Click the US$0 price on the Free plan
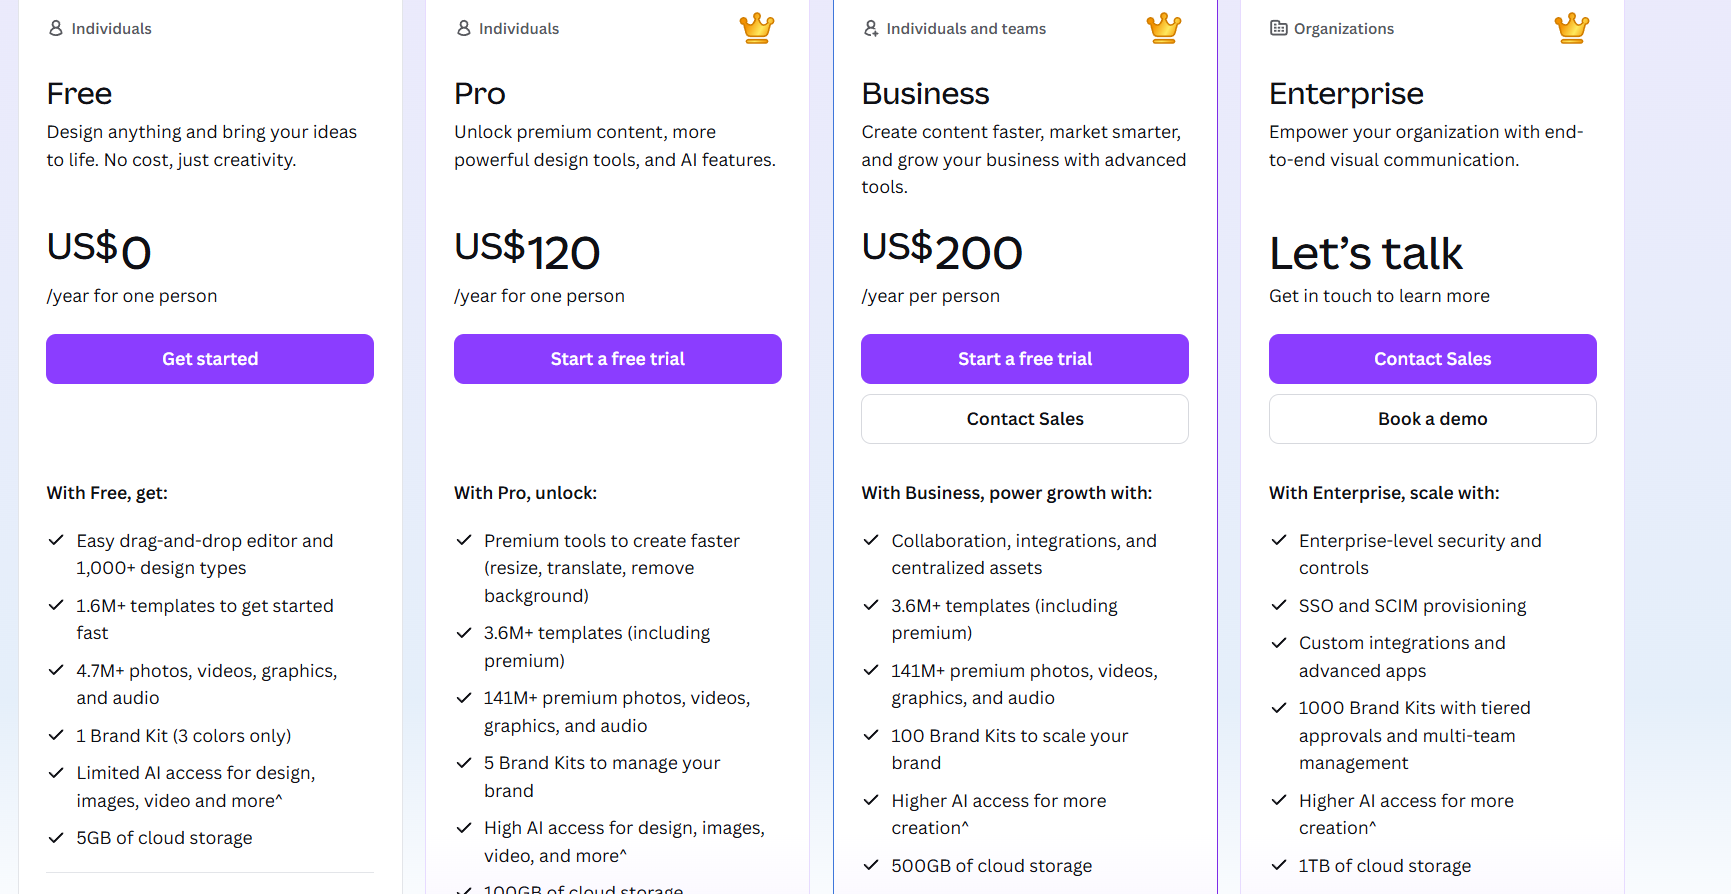Viewport: 1731px width, 894px height. tap(98, 250)
